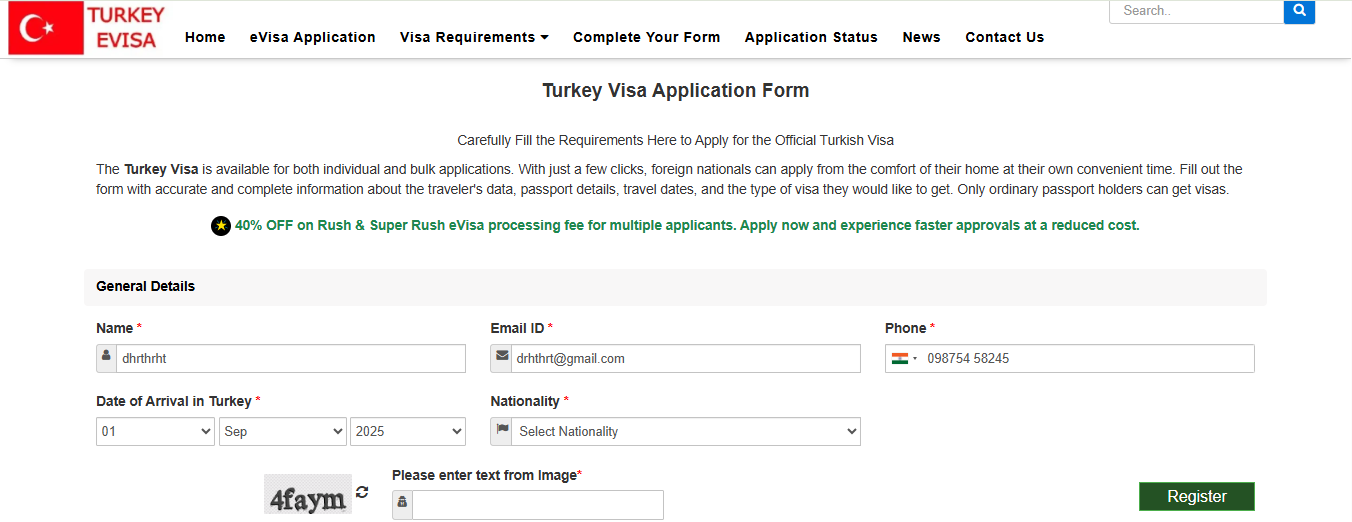Click the envelope icon beside Email field
Viewport: 1352px width, 522px height.
click(501, 357)
